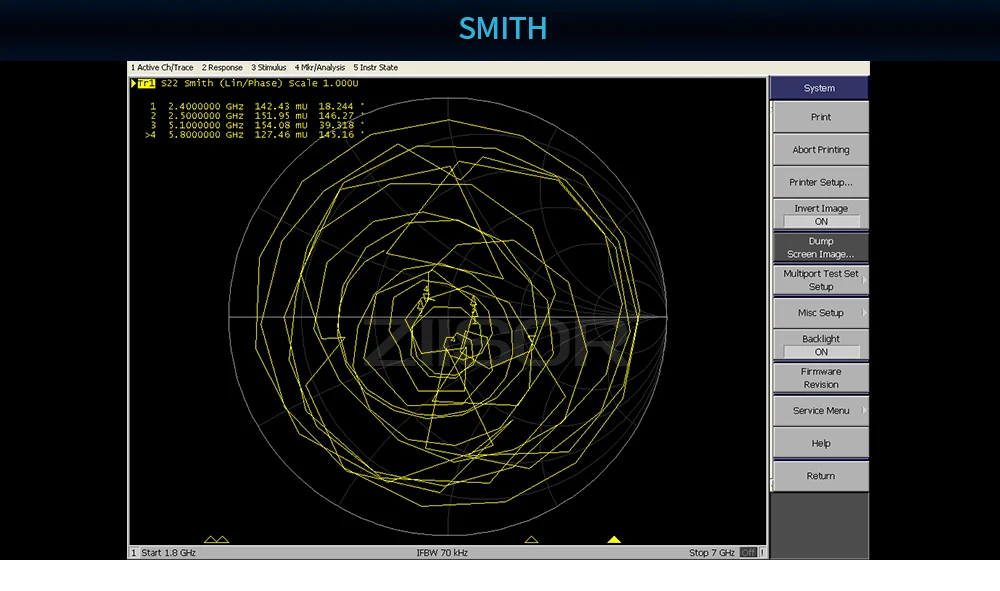Click the active filled marker triangle on frequency axis
This screenshot has height=591, width=1000.
[x=614, y=540]
